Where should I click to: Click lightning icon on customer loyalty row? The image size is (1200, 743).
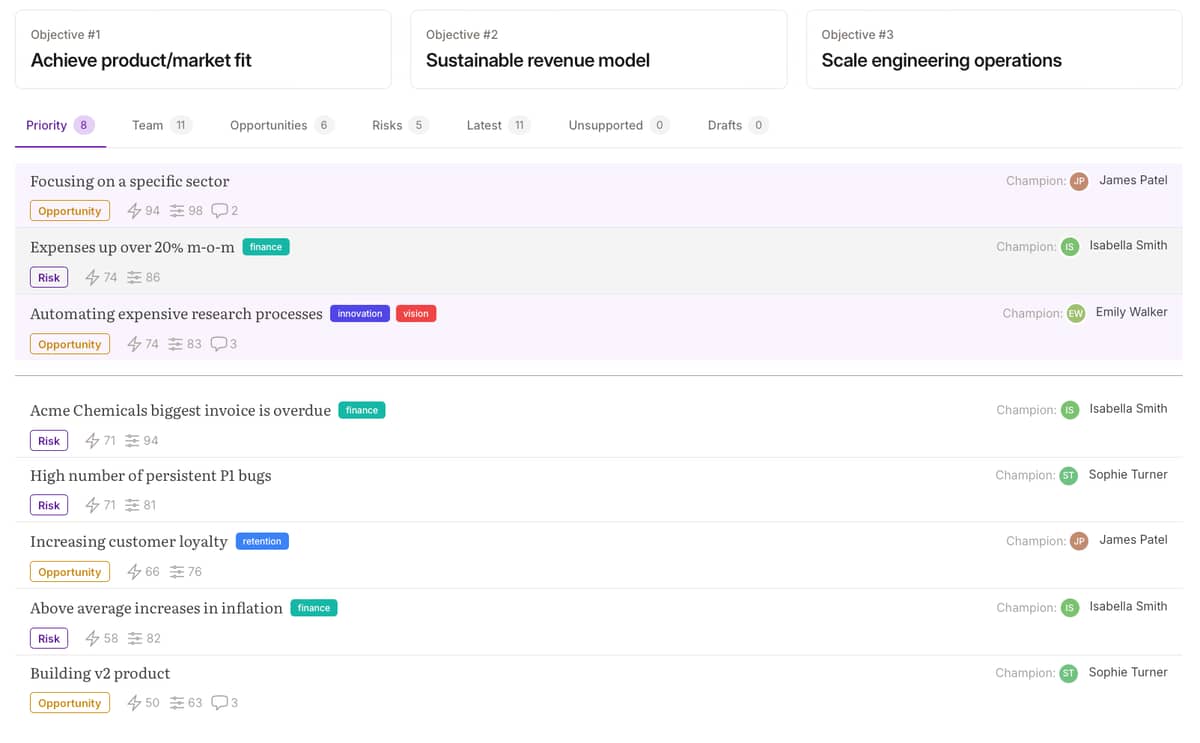[134, 572]
